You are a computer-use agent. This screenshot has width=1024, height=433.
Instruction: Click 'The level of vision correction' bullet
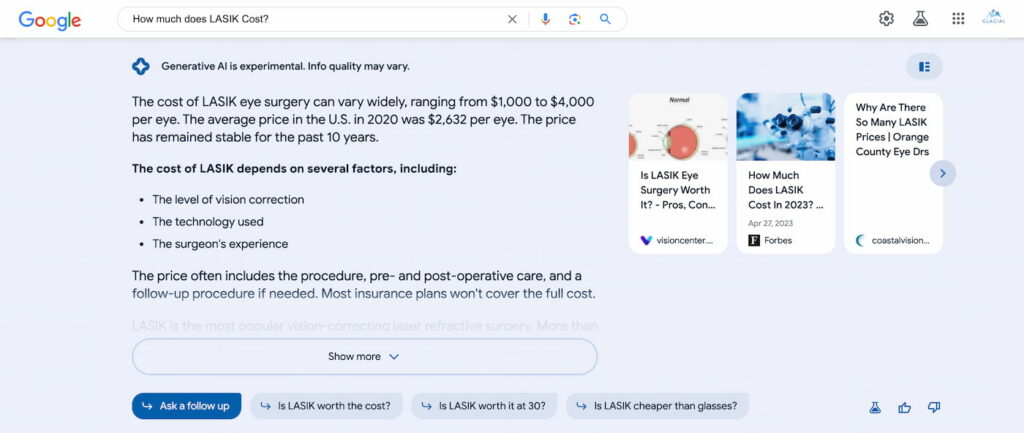coord(228,199)
